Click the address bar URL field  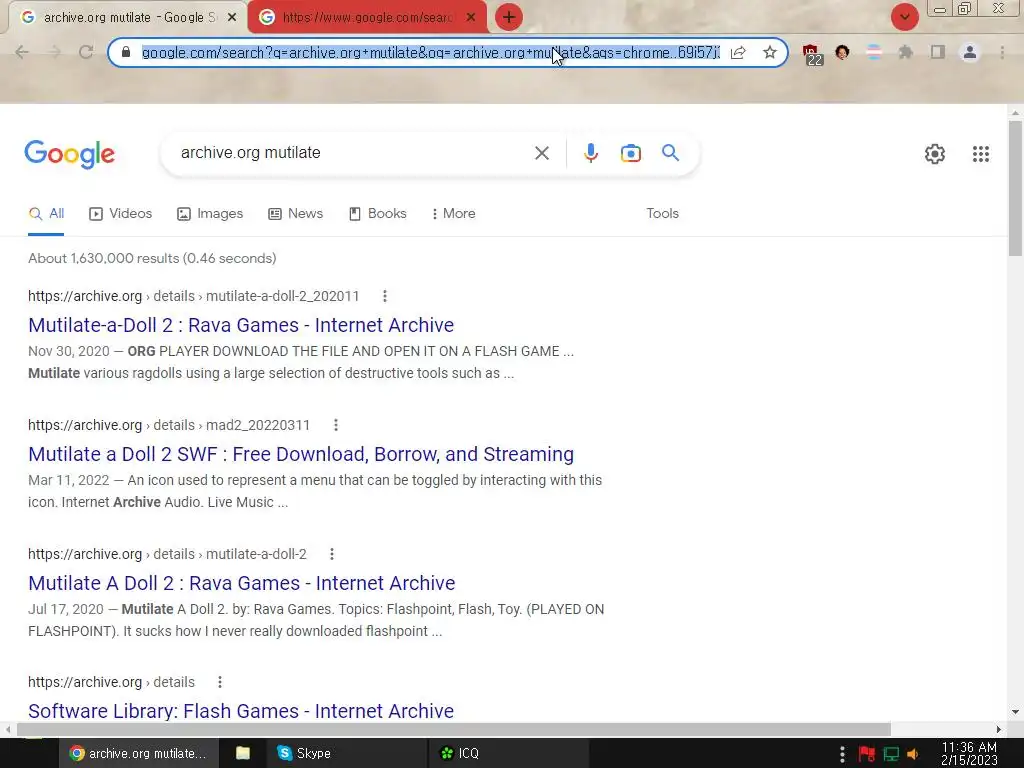coord(430,52)
